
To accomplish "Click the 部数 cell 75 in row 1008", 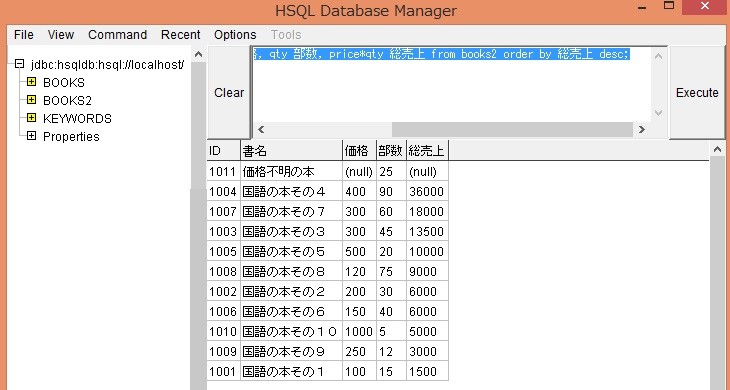I will [x=392, y=272].
